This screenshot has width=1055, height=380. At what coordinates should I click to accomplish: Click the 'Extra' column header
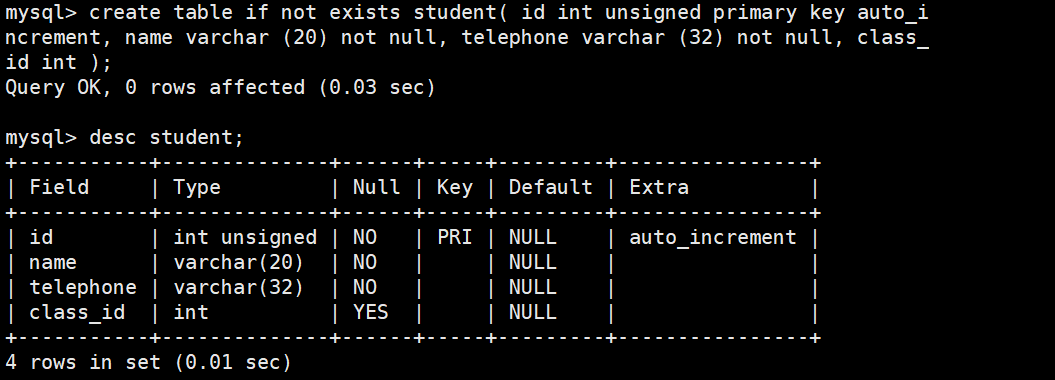[x=659, y=187]
